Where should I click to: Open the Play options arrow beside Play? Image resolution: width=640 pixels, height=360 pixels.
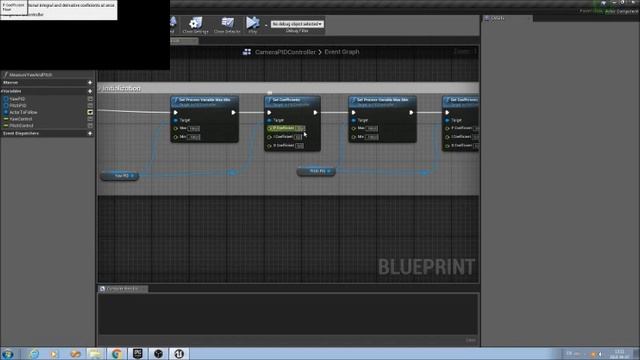(266, 25)
